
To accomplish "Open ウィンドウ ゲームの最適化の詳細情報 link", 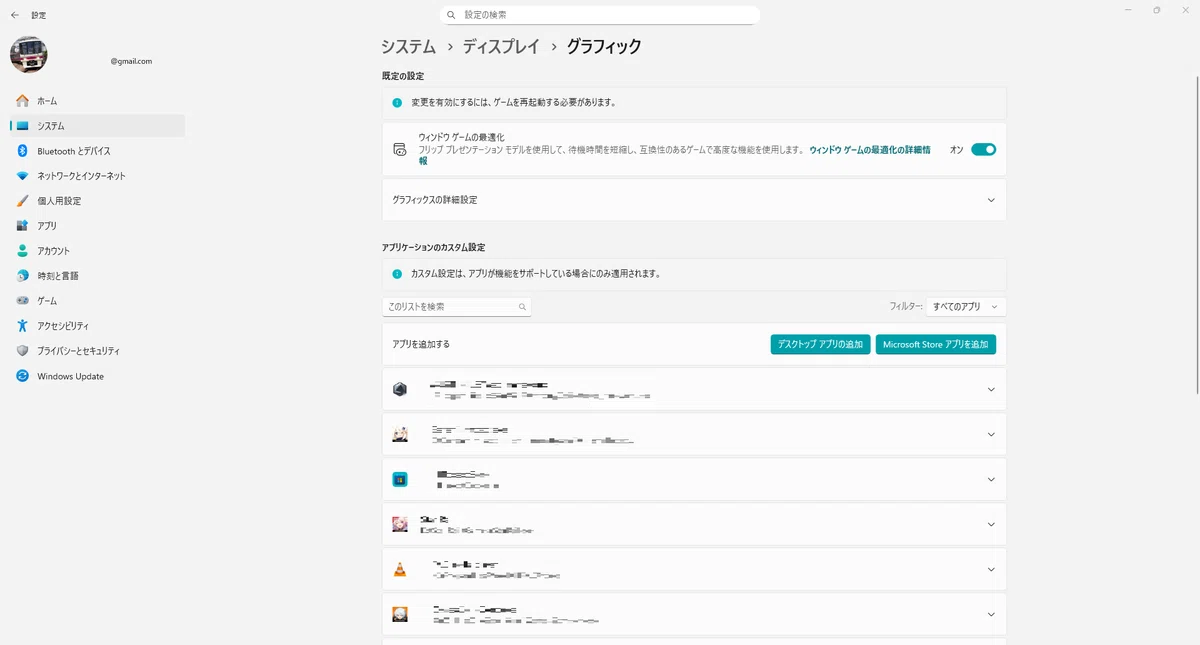I will 869,149.
